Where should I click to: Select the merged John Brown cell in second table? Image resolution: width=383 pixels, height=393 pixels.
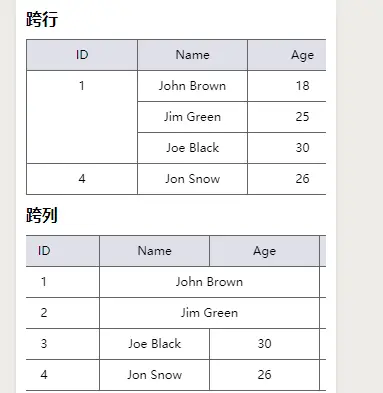(209, 282)
